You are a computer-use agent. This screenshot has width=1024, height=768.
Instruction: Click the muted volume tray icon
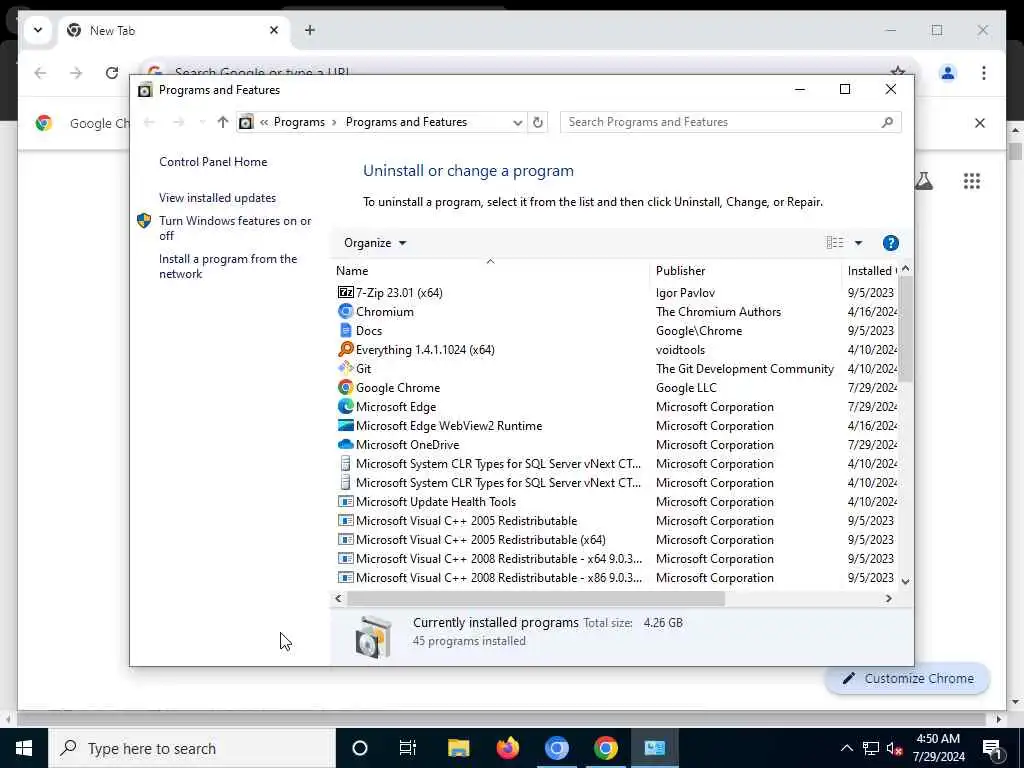coord(895,748)
